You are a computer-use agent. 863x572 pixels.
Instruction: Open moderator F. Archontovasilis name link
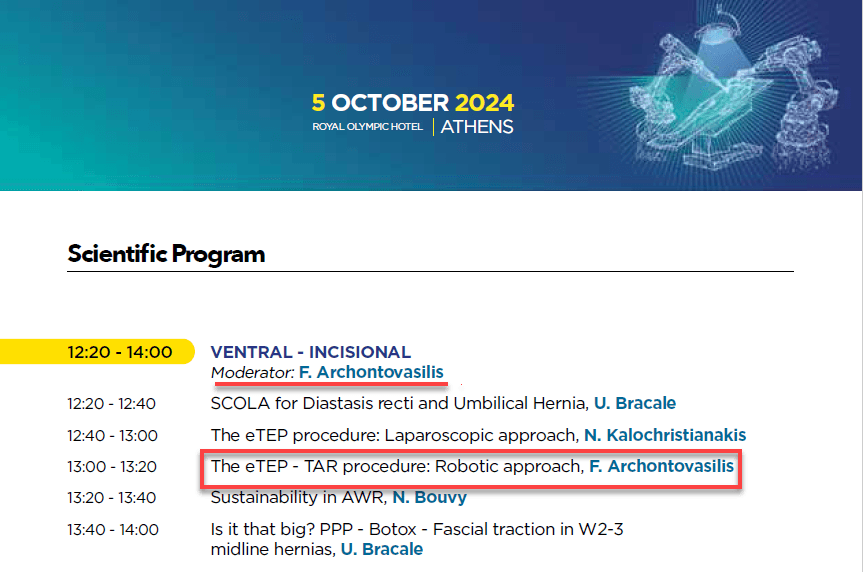tap(371, 372)
